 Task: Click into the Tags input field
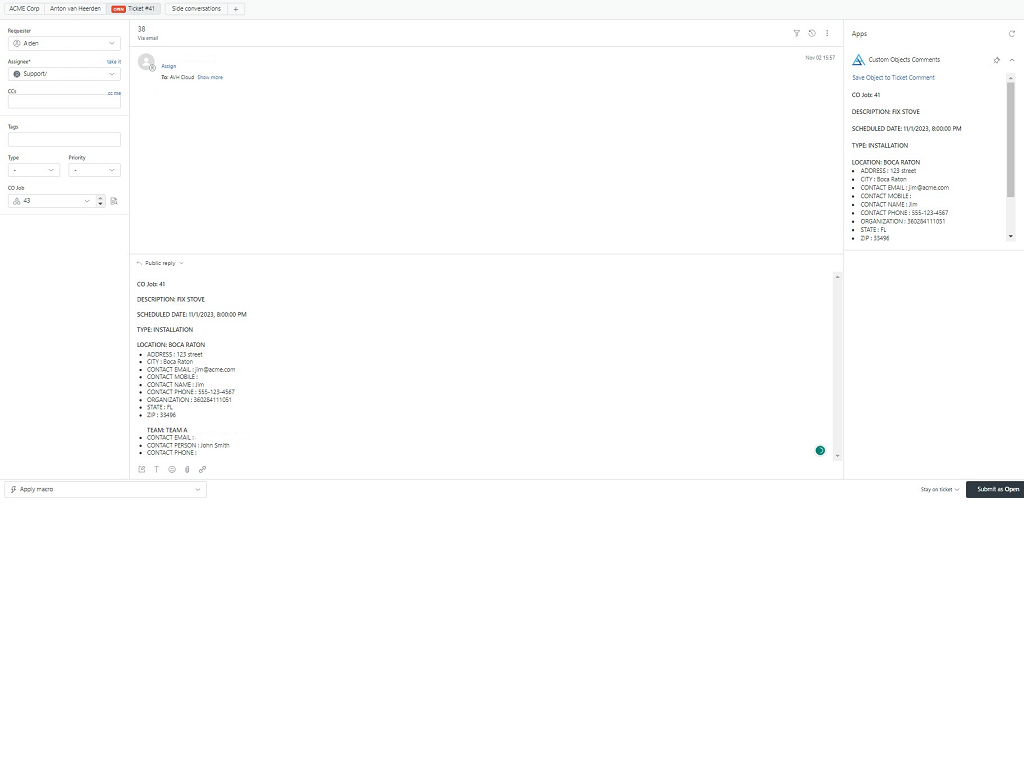64,140
